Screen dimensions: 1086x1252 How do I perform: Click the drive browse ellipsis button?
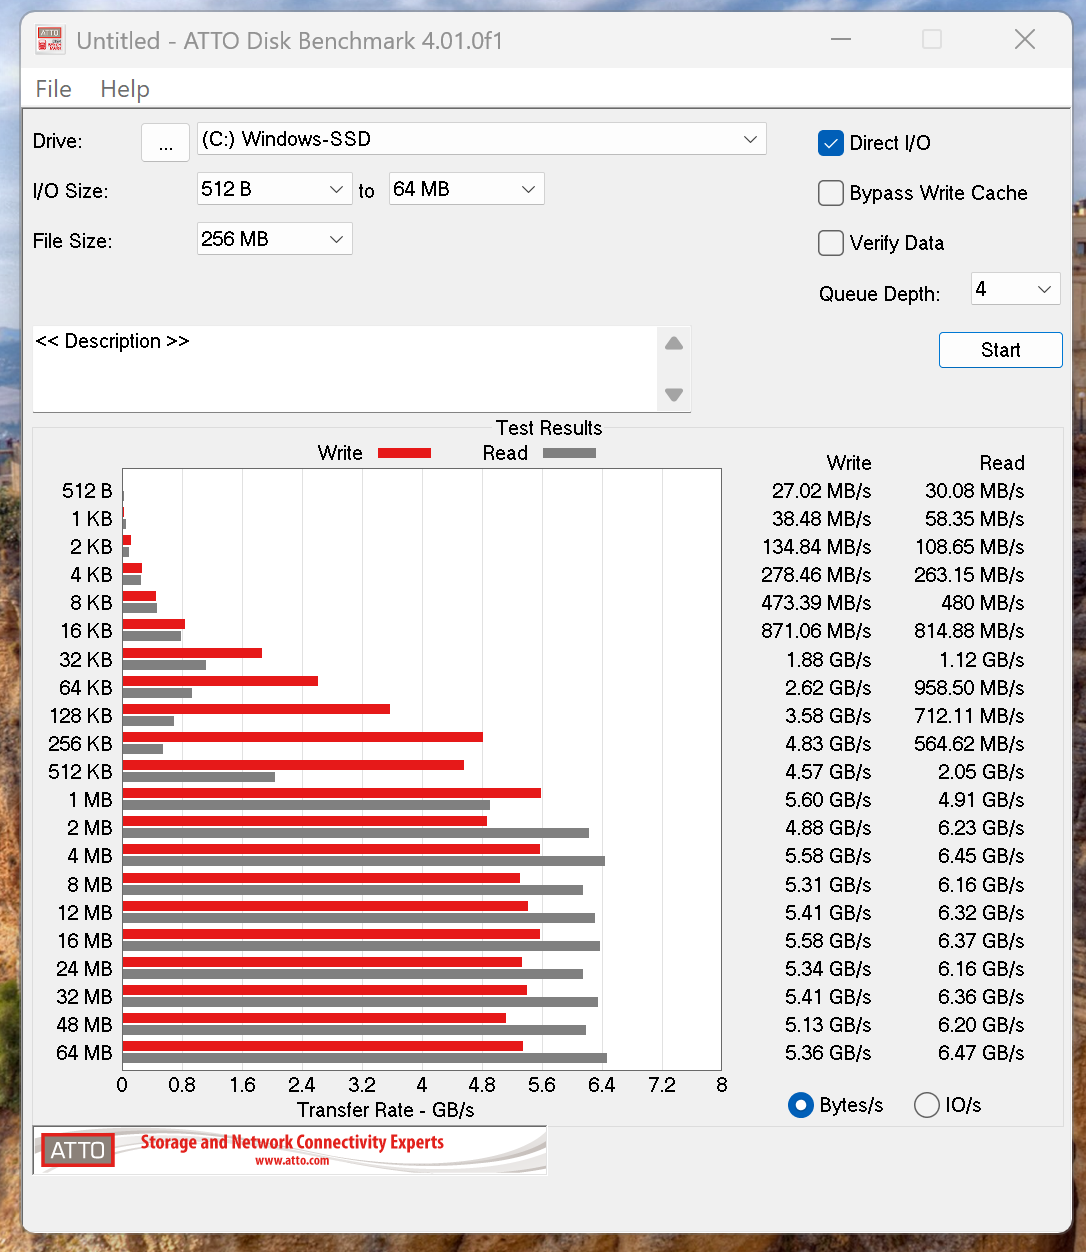pyautogui.click(x=165, y=143)
